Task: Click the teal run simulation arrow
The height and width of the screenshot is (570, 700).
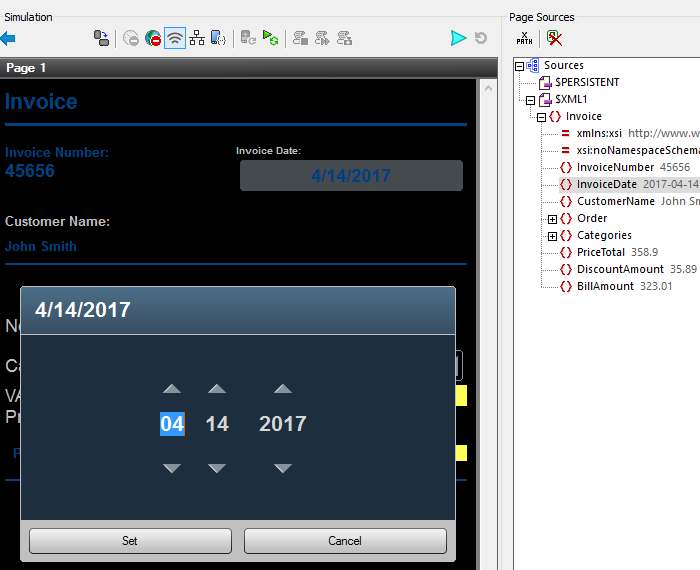Action: 458,38
